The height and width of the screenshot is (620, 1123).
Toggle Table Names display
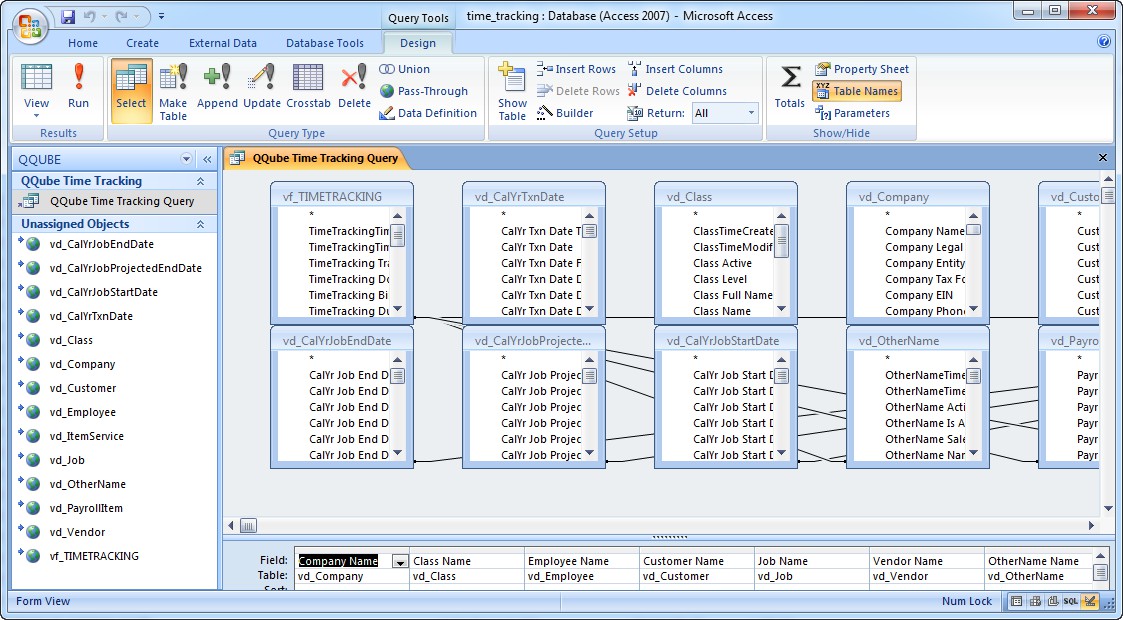(x=856, y=91)
